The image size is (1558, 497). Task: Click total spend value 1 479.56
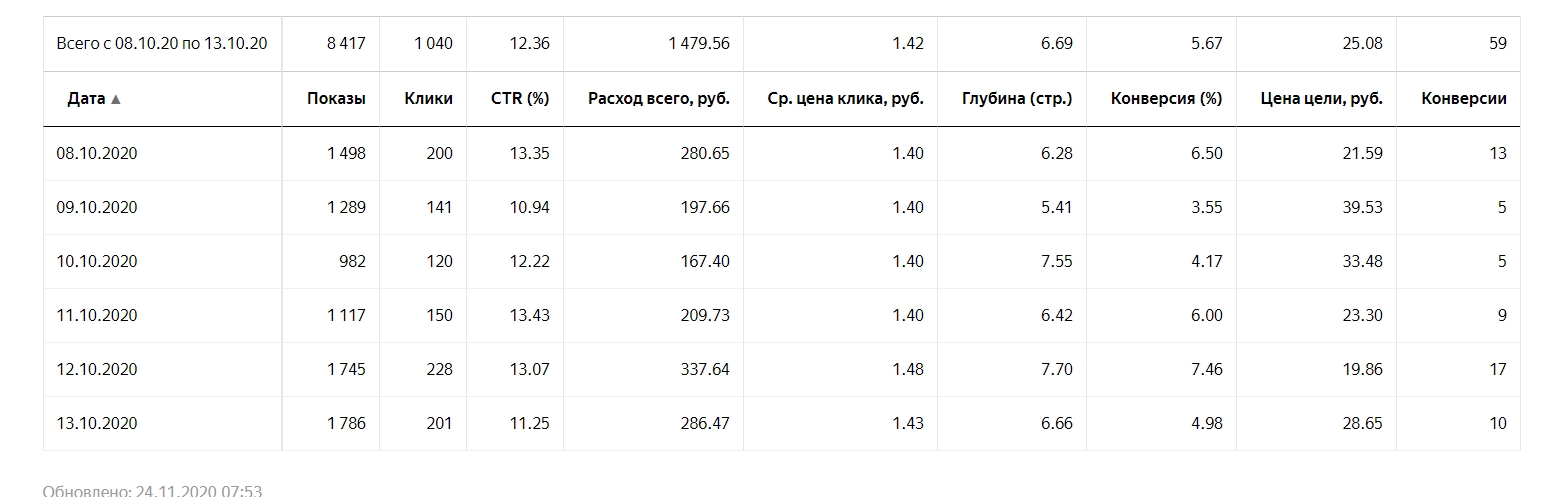coord(698,44)
